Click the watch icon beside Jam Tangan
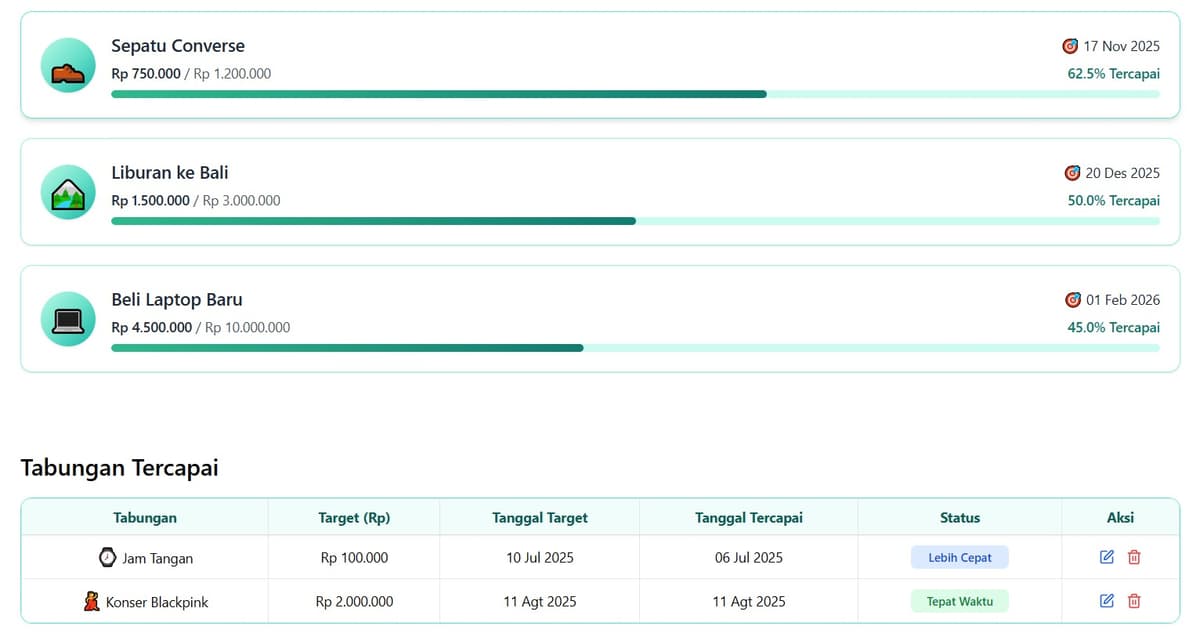Viewport: 1200px width, 634px height. tap(107, 557)
